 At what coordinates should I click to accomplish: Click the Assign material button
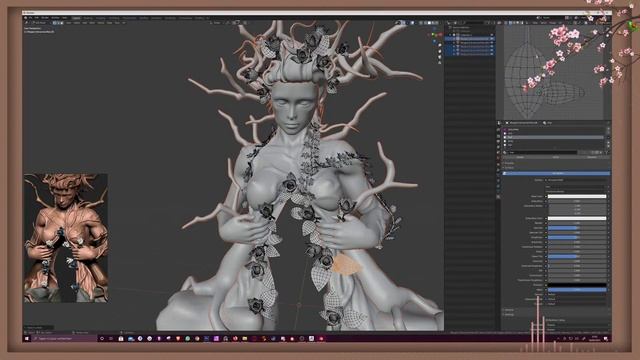click(x=520, y=157)
